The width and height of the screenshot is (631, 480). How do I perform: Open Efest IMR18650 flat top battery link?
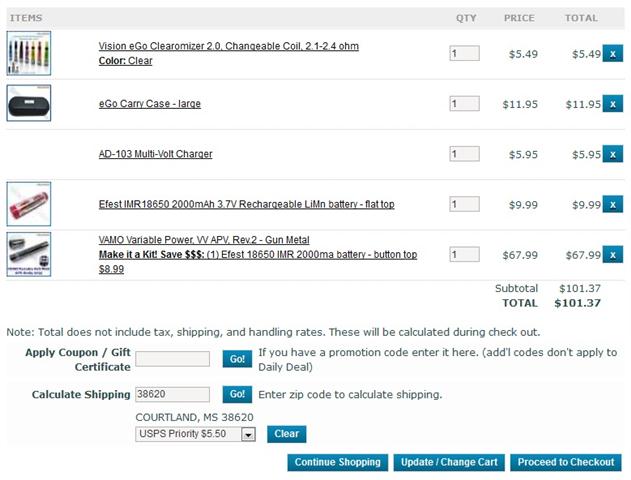(246, 204)
